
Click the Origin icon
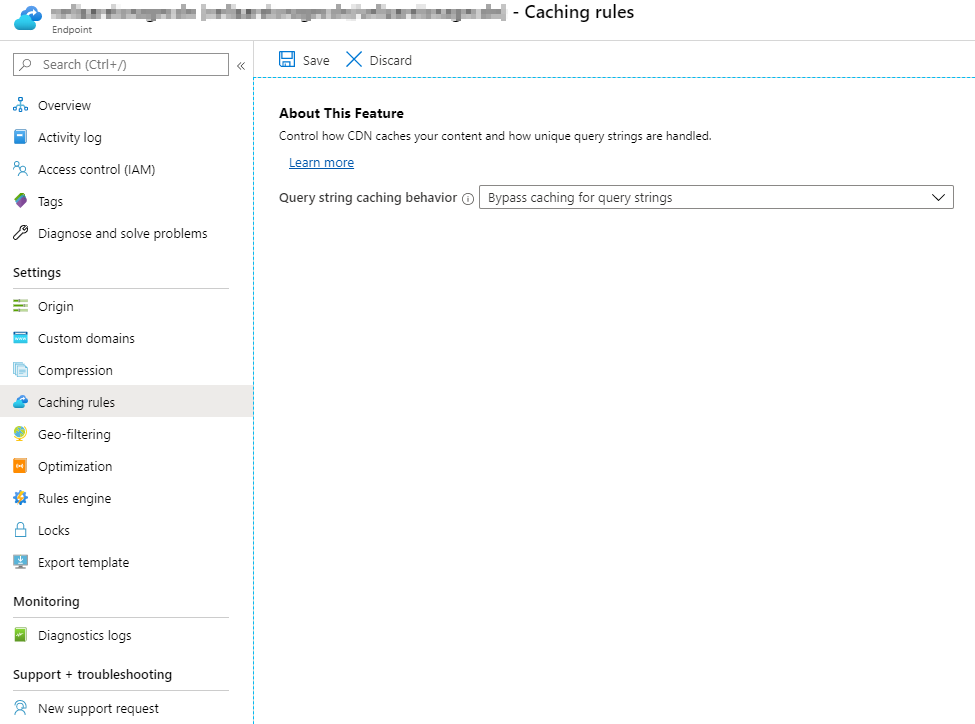21,305
